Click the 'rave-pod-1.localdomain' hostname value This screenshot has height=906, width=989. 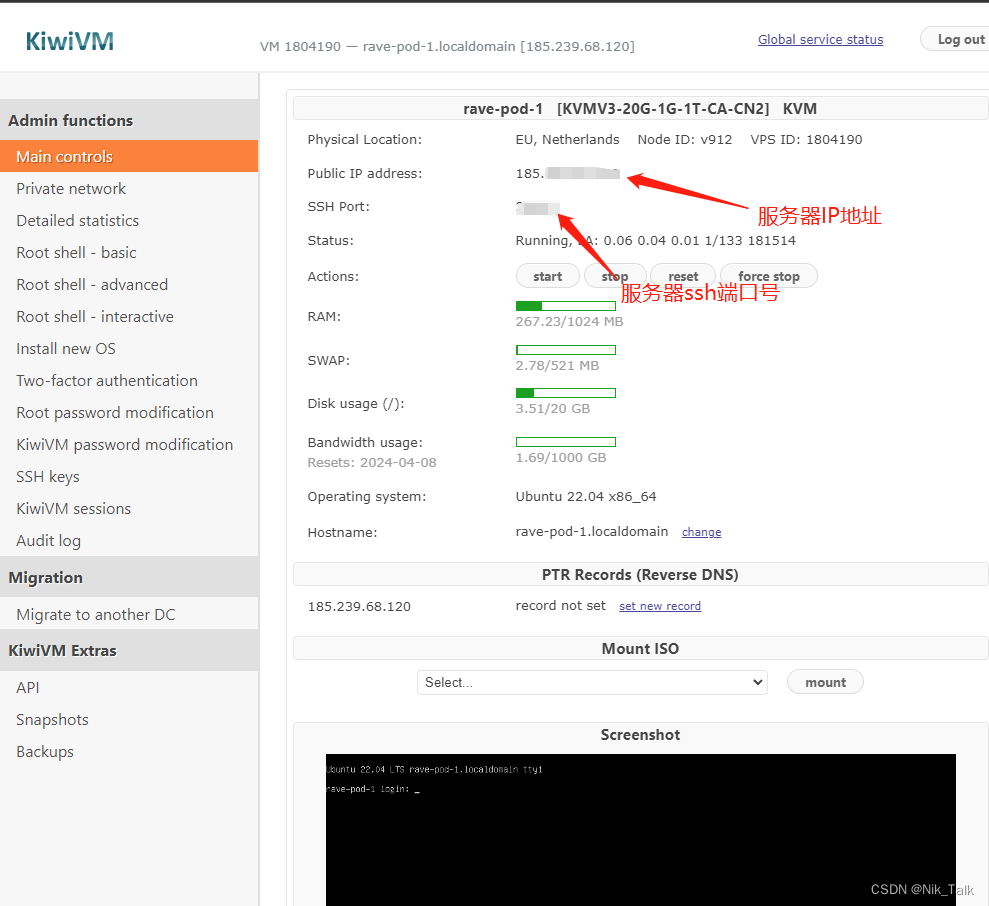(592, 531)
